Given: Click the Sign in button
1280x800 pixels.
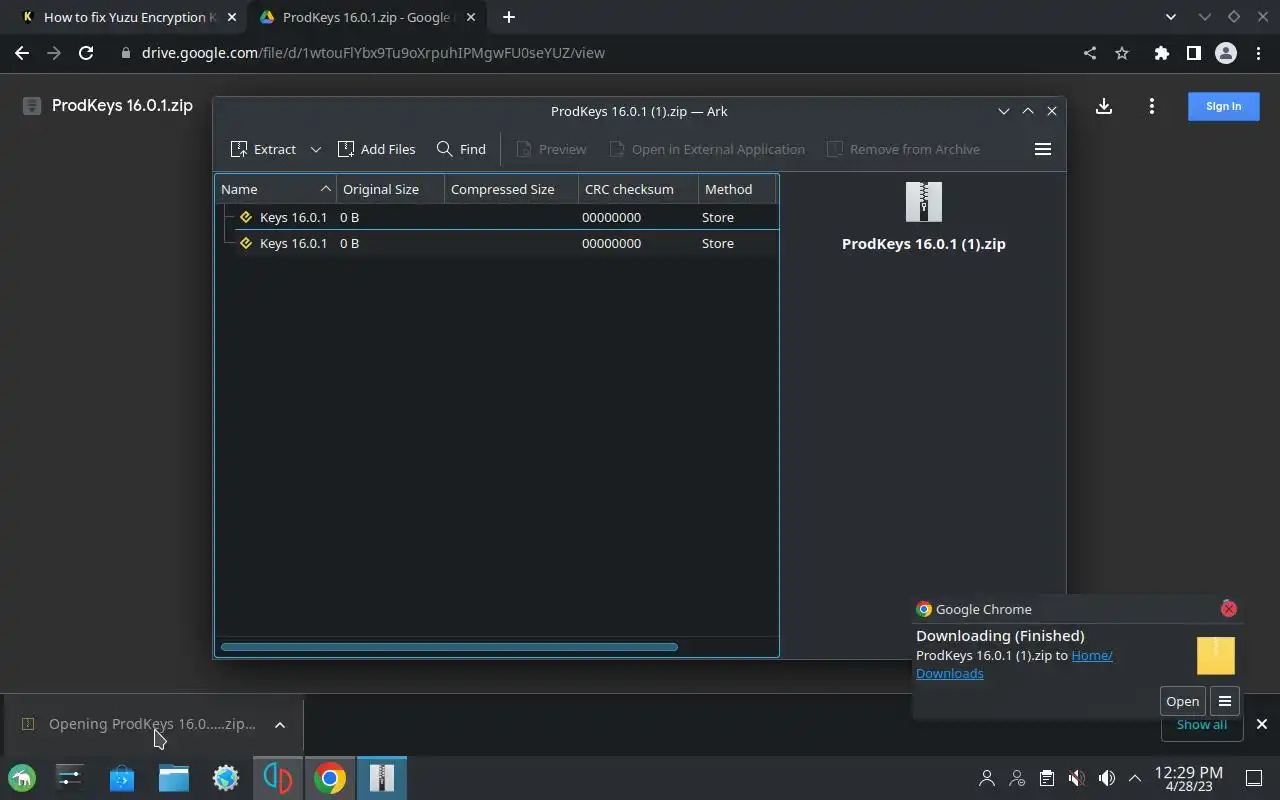Looking at the screenshot, I should [1223, 106].
